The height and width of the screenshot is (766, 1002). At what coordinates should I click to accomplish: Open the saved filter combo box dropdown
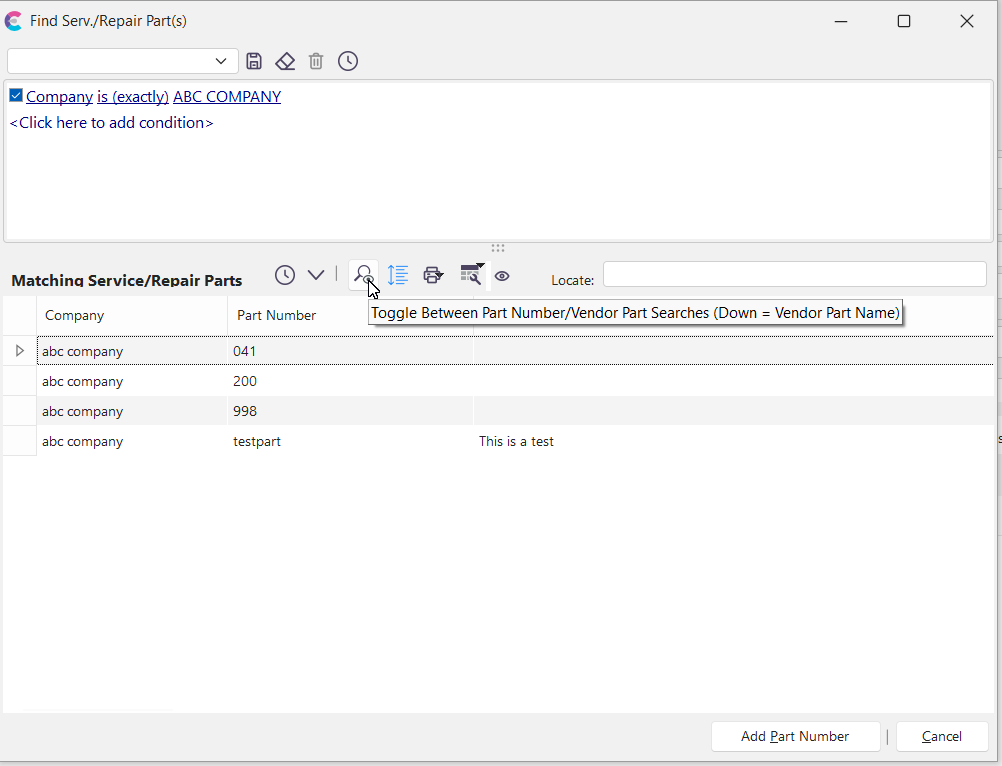pos(221,61)
